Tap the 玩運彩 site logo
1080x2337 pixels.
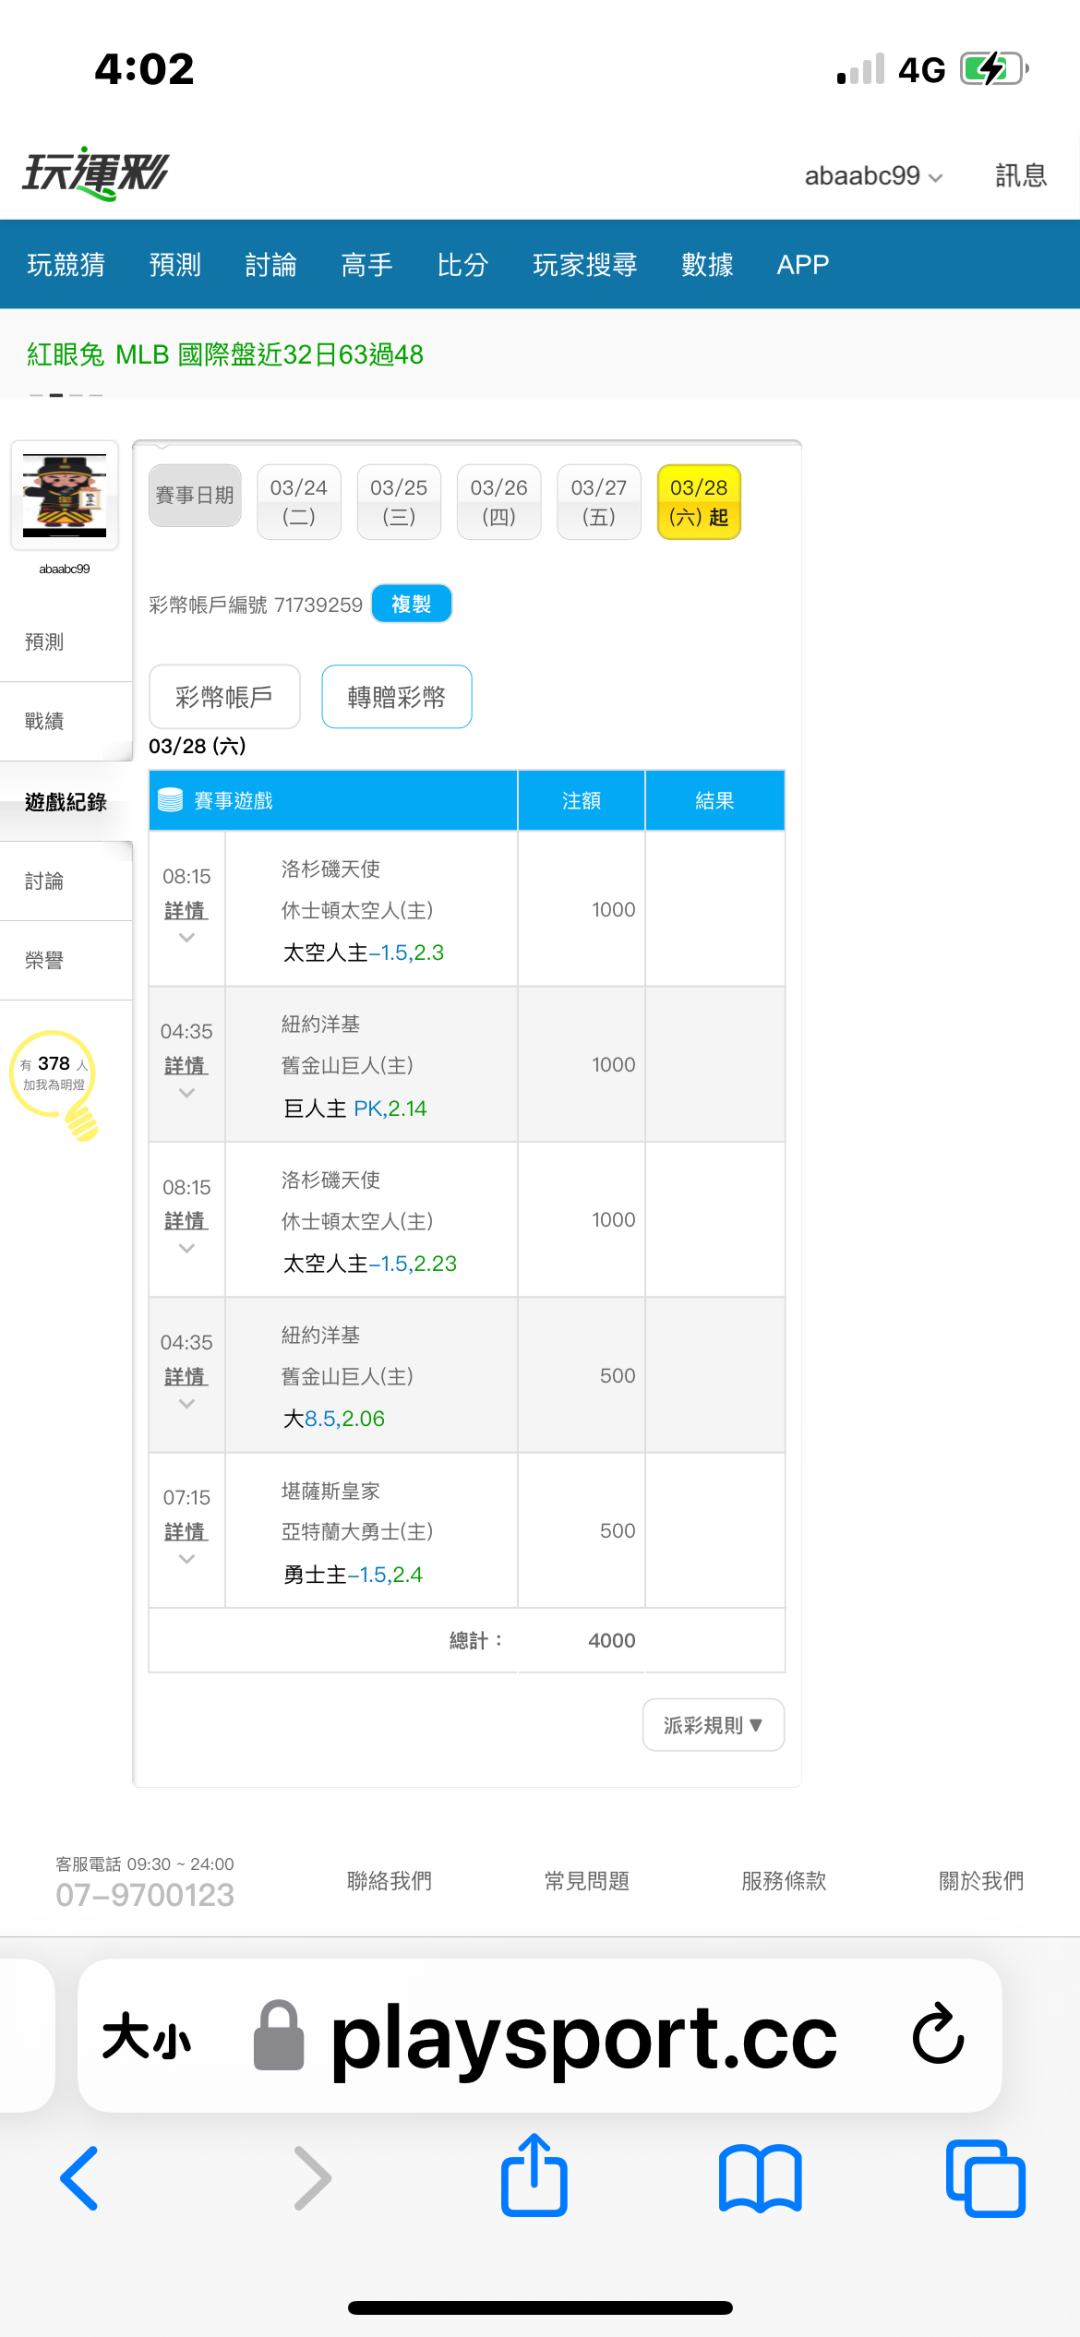96,174
